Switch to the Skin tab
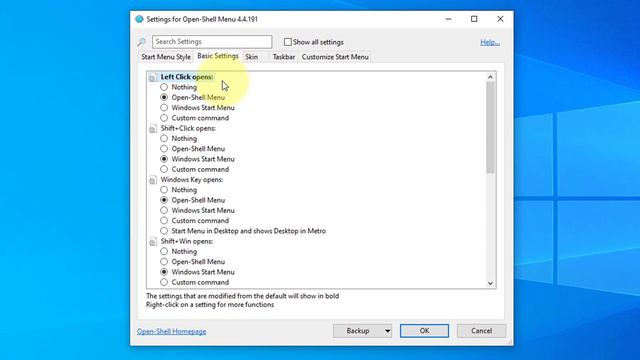 (251, 57)
